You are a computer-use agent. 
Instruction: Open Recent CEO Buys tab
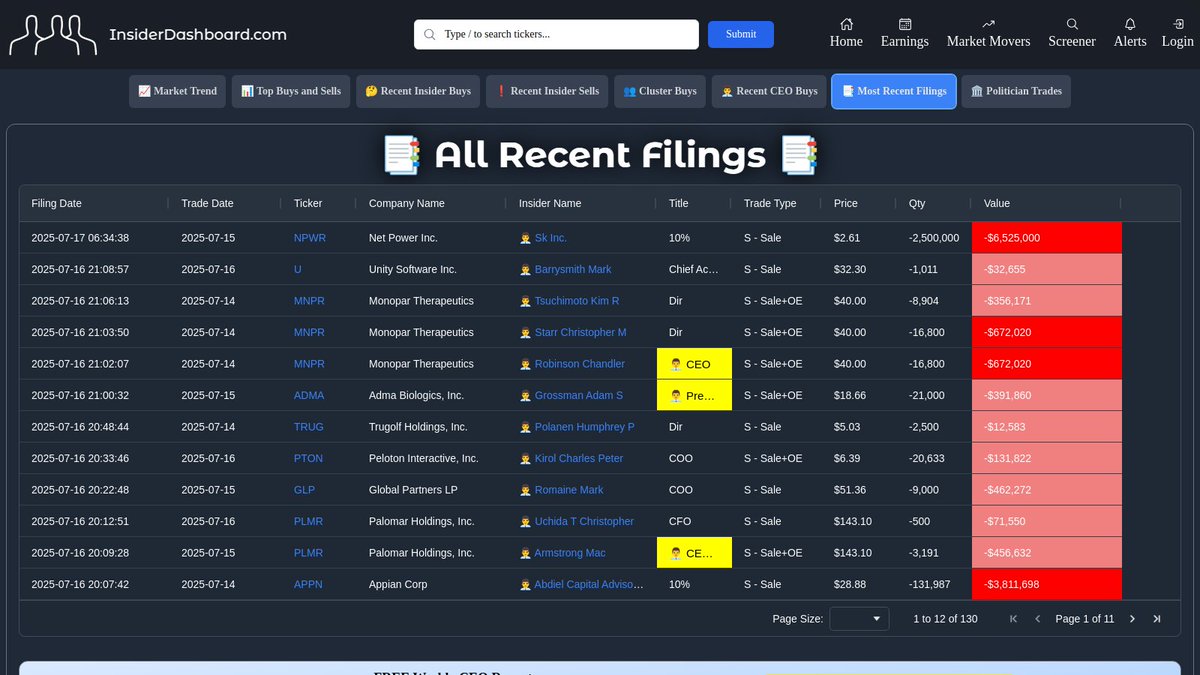pyautogui.click(x=769, y=91)
